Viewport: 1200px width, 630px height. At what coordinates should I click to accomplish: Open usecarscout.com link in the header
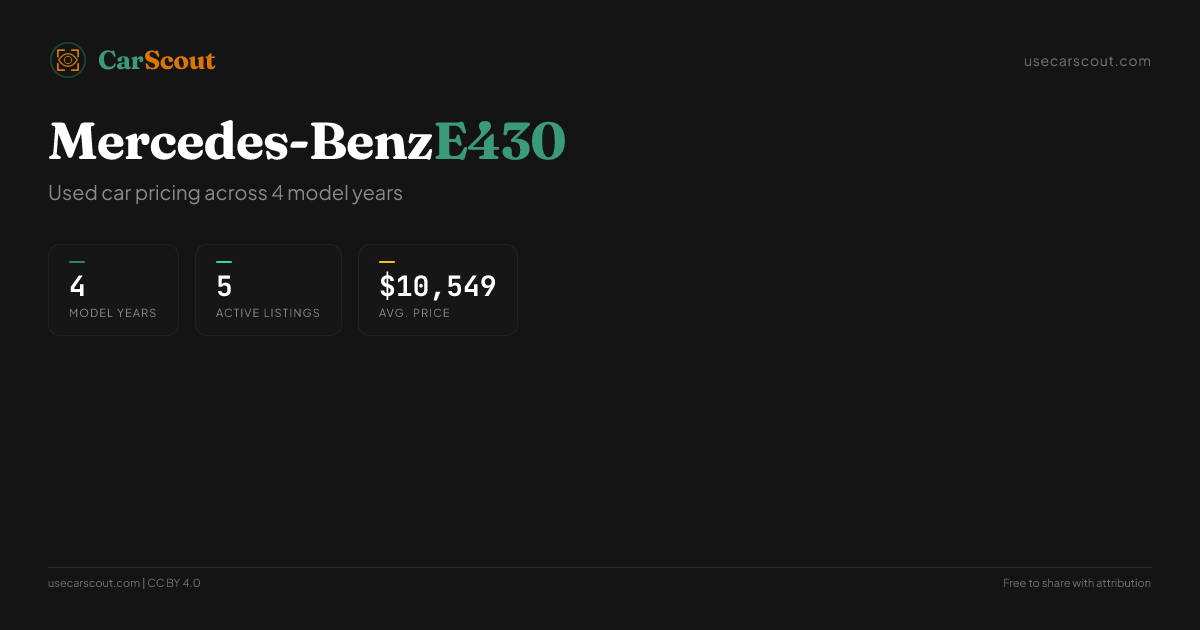tap(1087, 61)
